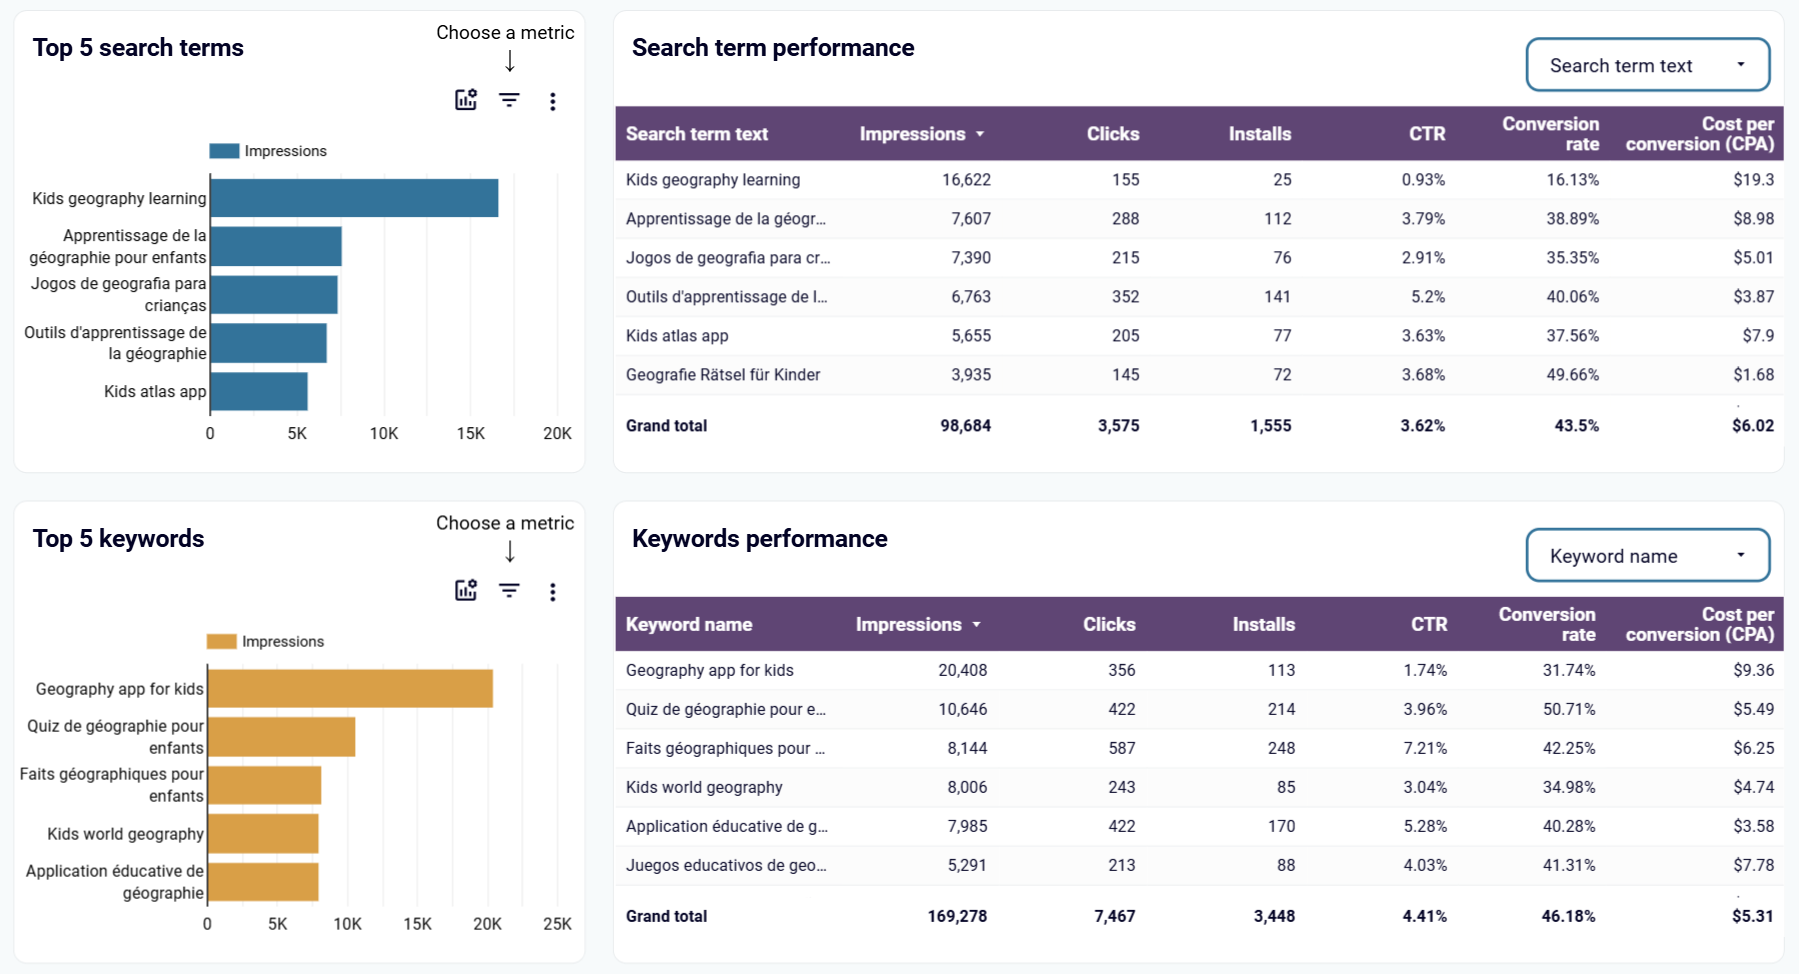
Task: Click the Geography app for kids bar
Action: click(x=350, y=688)
